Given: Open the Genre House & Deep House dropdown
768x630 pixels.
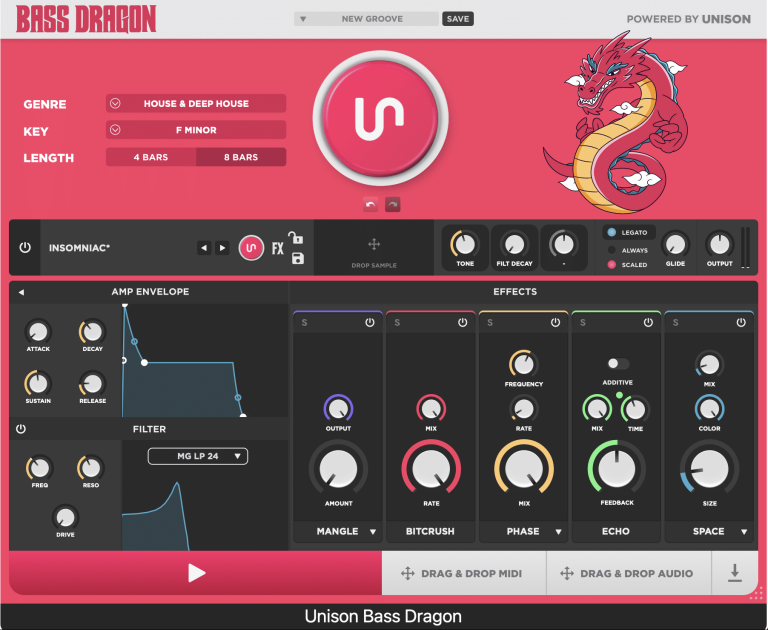Looking at the screenshot, I should 196,103.
